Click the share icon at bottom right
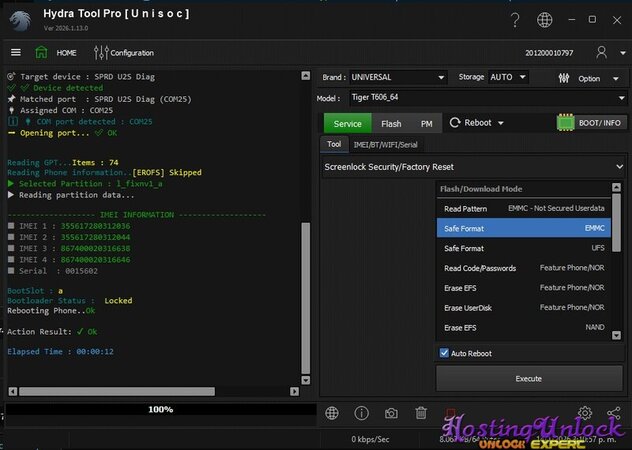Screen dimensions: 632x450 613,413
